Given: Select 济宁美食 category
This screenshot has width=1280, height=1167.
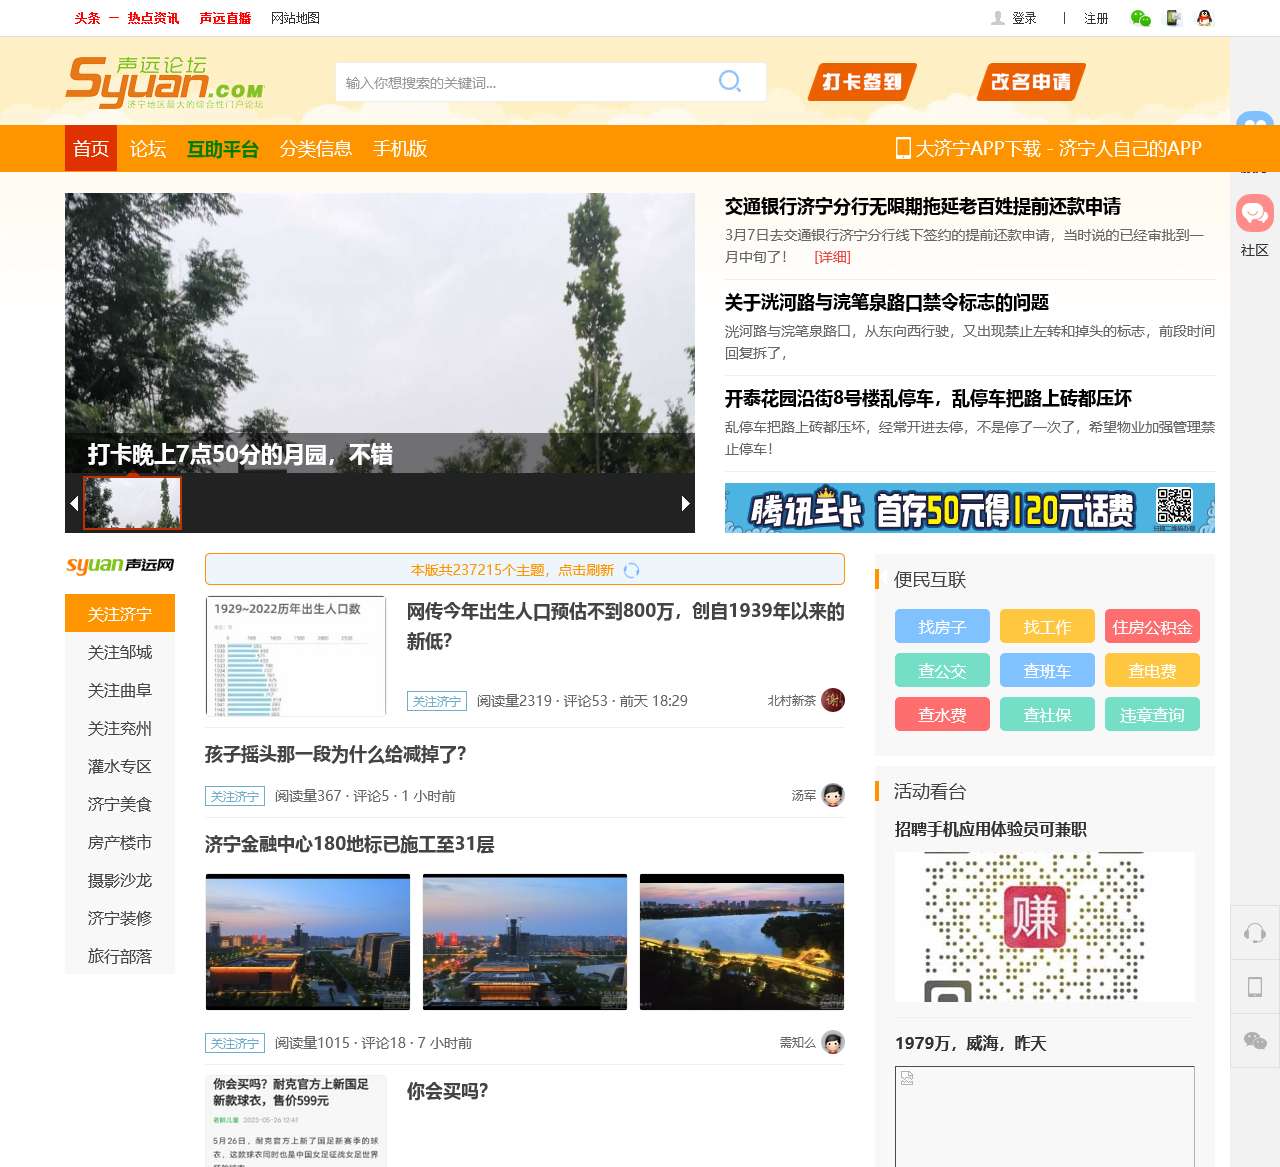Looking at the screenshot, I should coord(120,804).
